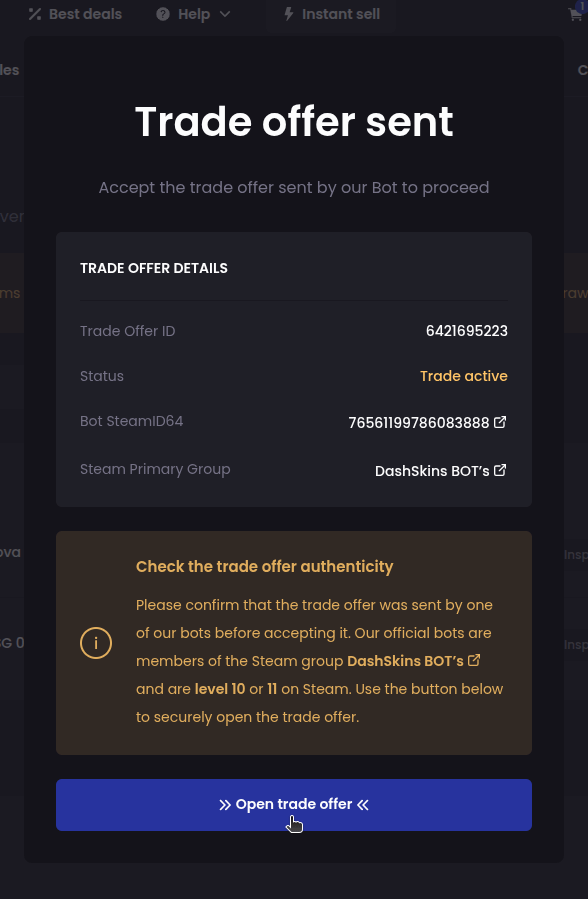588x899 pixels.
Task: Open the DashSkins BOT's Steam group link
Action: pos(435,469)
